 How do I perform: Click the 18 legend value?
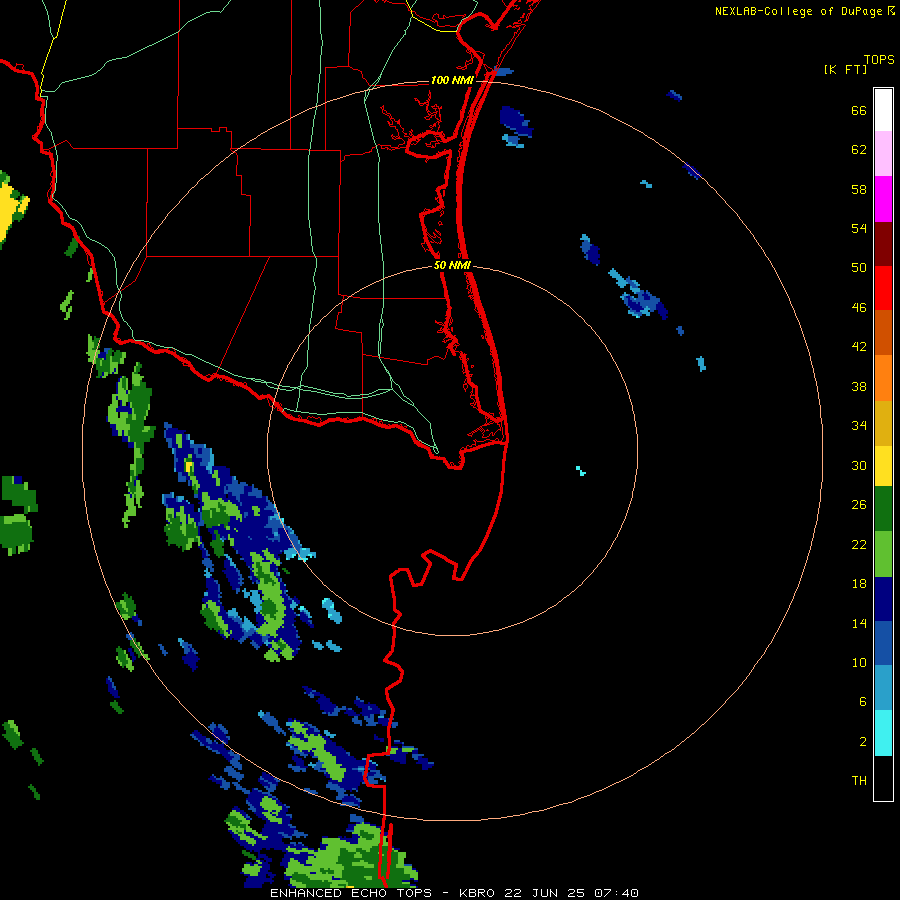[x=859, y=584]
